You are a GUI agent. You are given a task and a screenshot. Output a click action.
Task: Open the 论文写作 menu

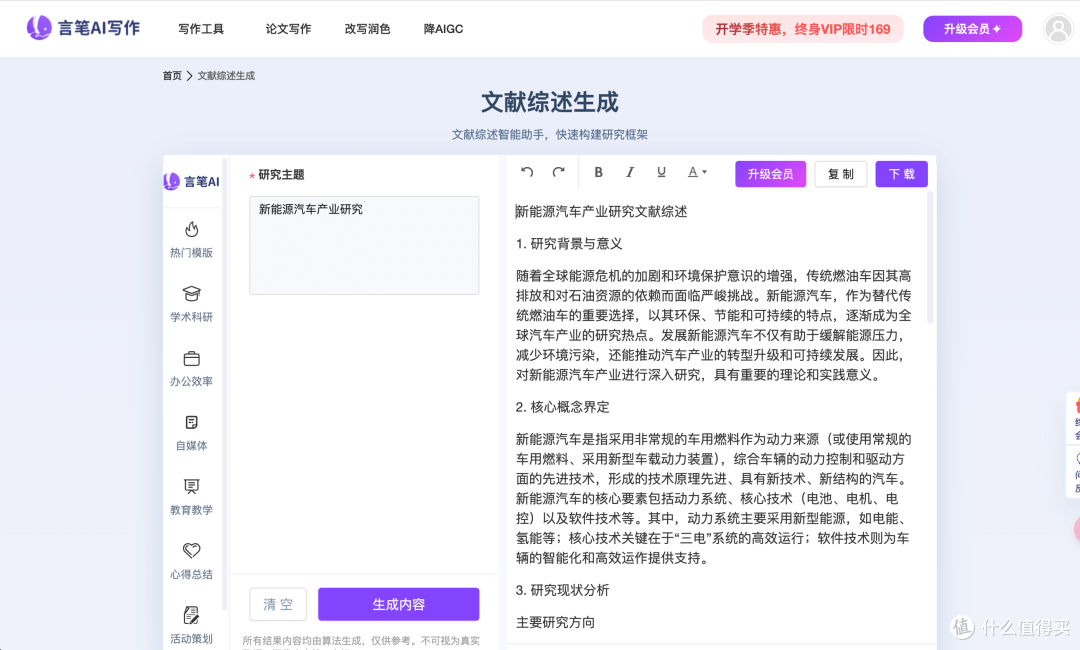[x=288, y=29]
